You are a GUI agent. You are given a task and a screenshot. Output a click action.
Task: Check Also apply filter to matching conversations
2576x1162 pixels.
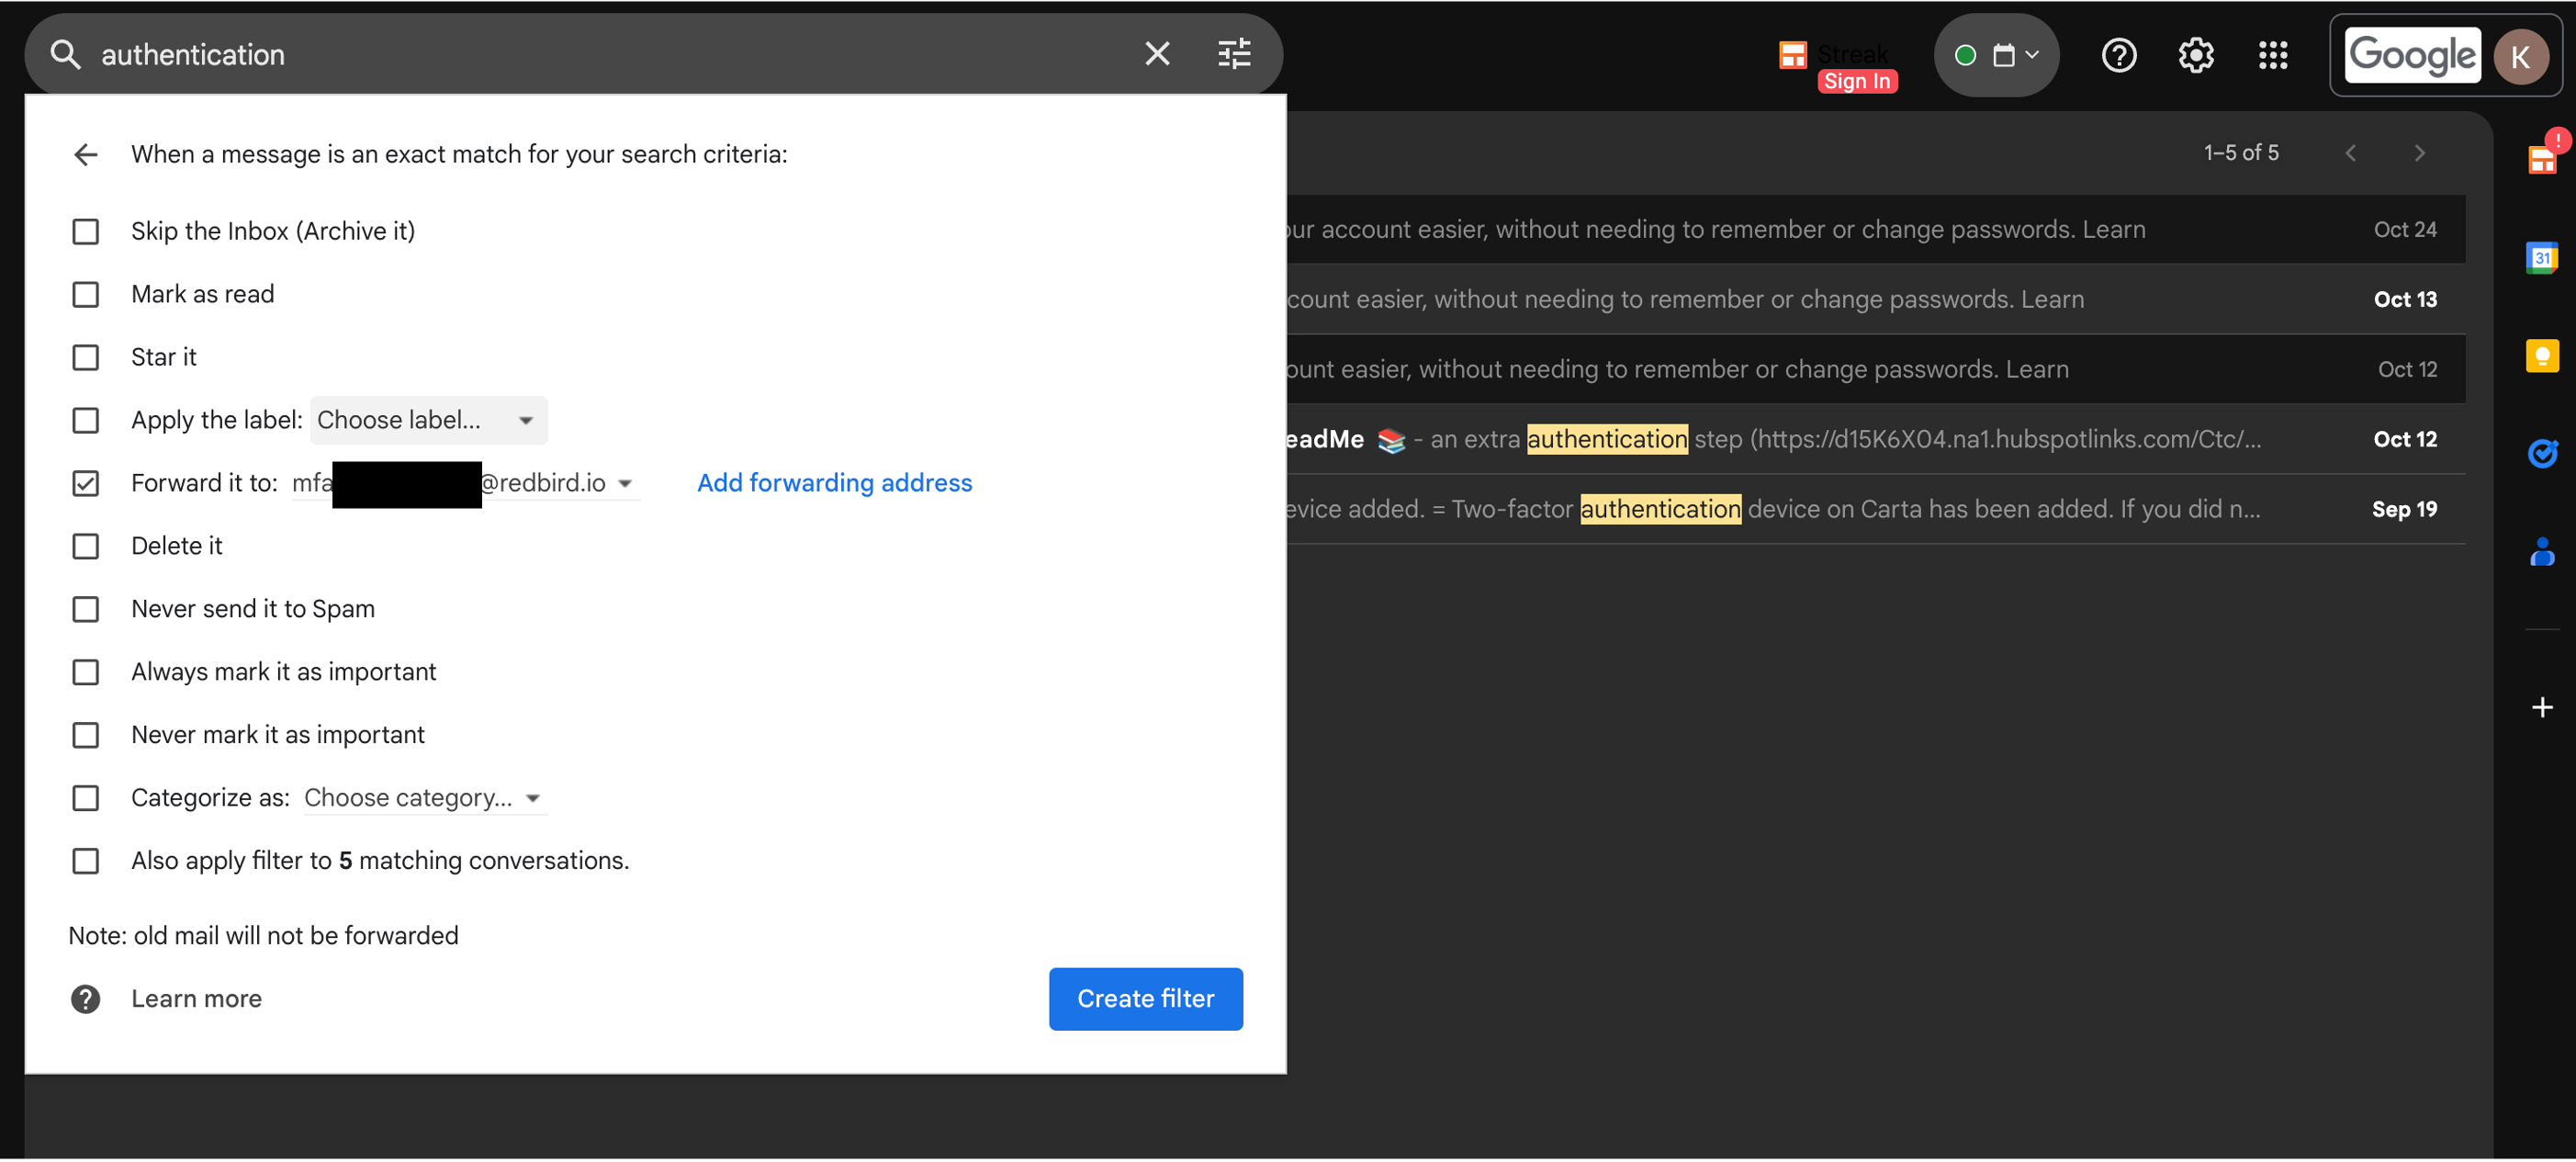tap(86, 861)
